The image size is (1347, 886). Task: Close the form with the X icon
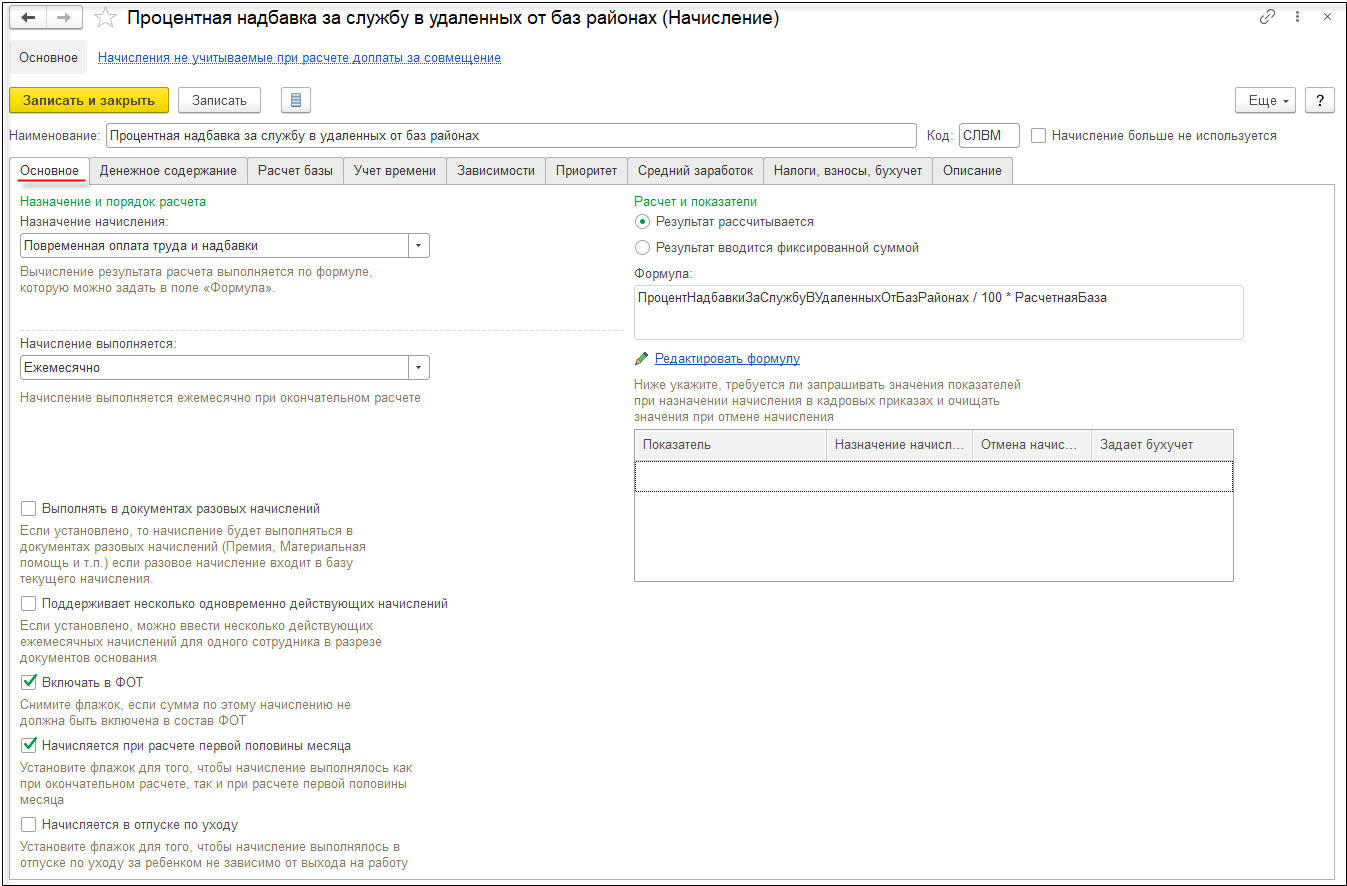1326,18
